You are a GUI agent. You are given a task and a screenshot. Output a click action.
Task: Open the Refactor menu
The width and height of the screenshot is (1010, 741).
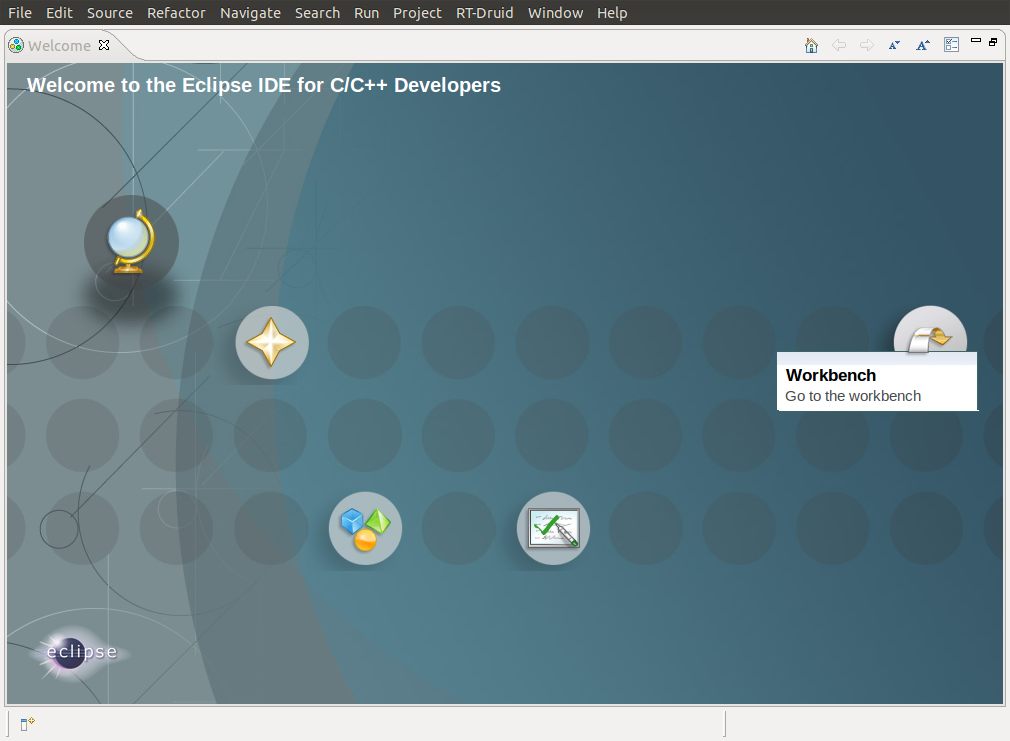click(x=176, y=13)
